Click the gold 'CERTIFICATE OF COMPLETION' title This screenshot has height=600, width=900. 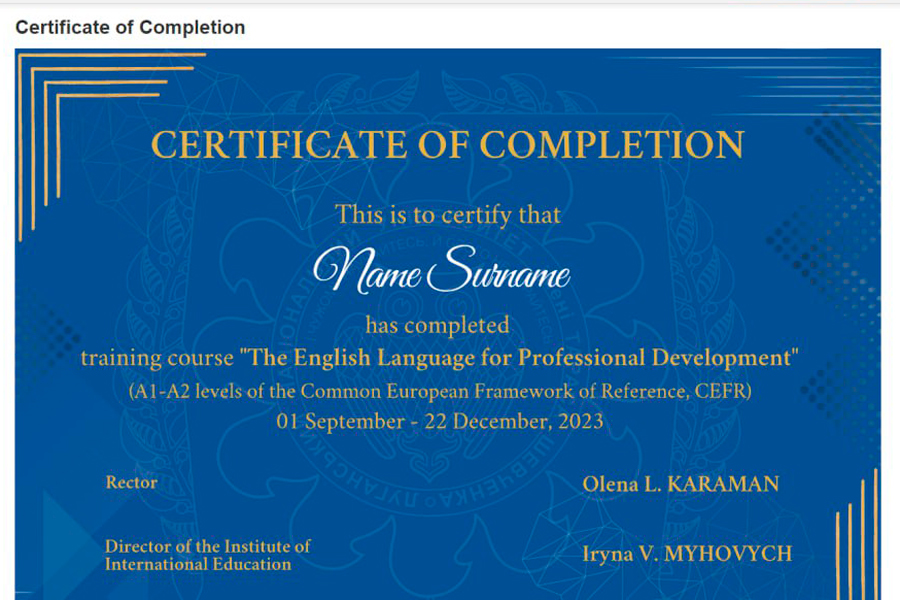tap(447, 146)
